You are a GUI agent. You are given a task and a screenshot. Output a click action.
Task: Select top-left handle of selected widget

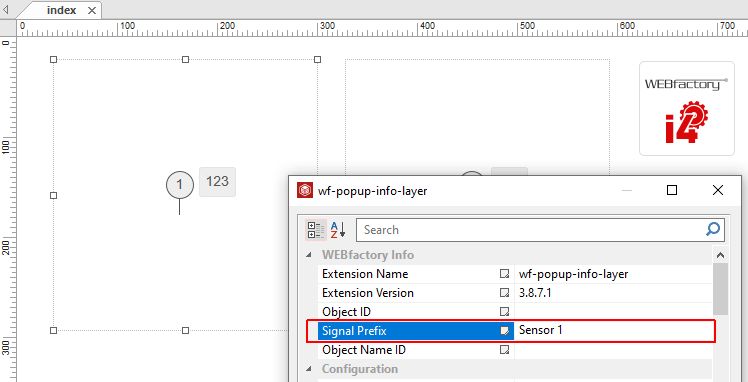[53, 60]
